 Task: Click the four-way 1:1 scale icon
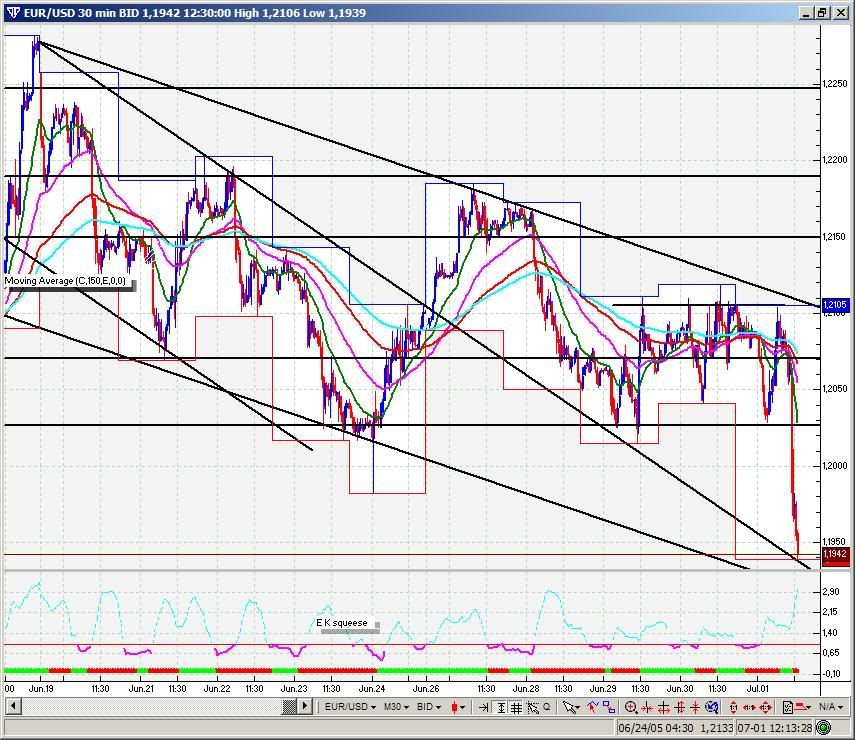coord(765,708)
